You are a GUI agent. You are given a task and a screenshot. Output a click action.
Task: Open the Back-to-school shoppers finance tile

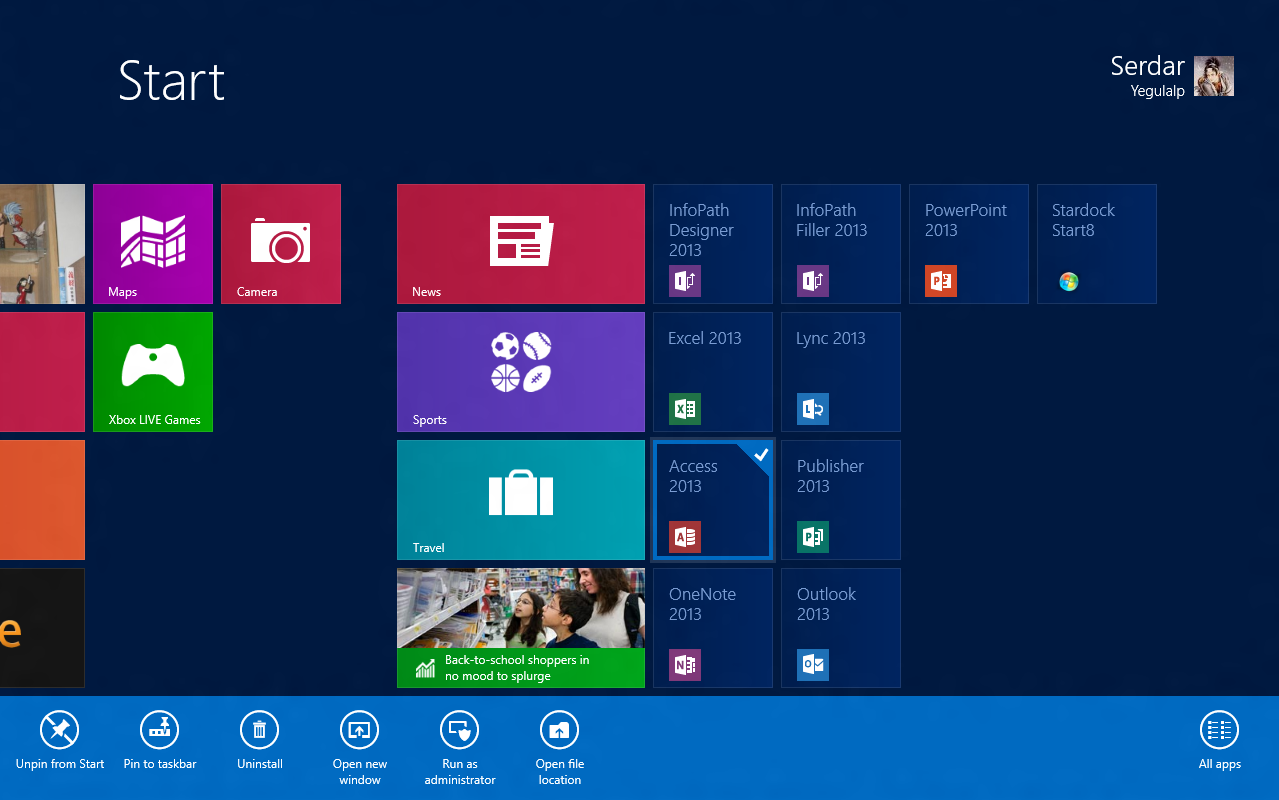[521, 628]
